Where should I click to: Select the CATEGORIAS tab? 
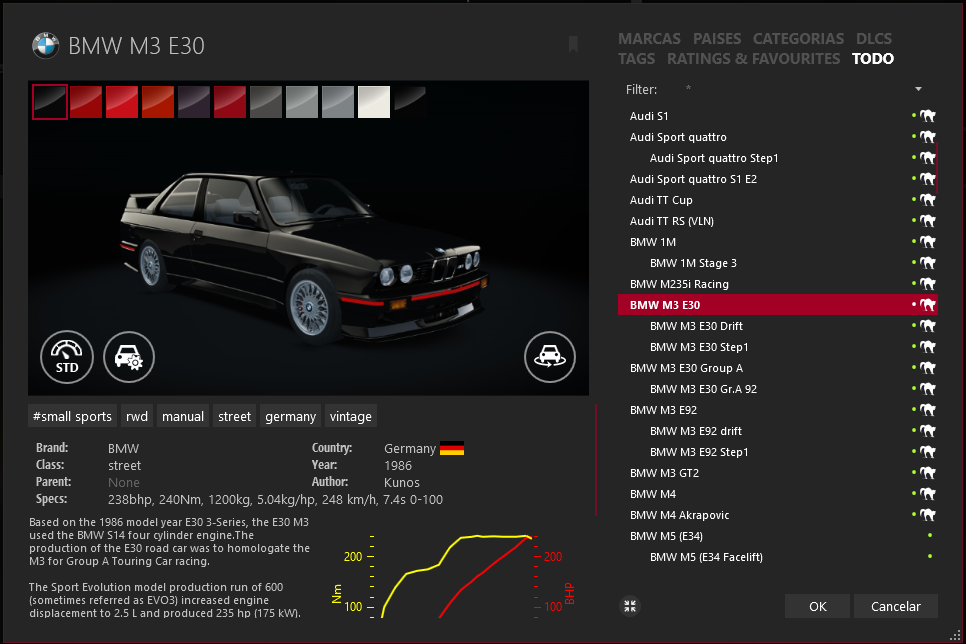[798, 39]
